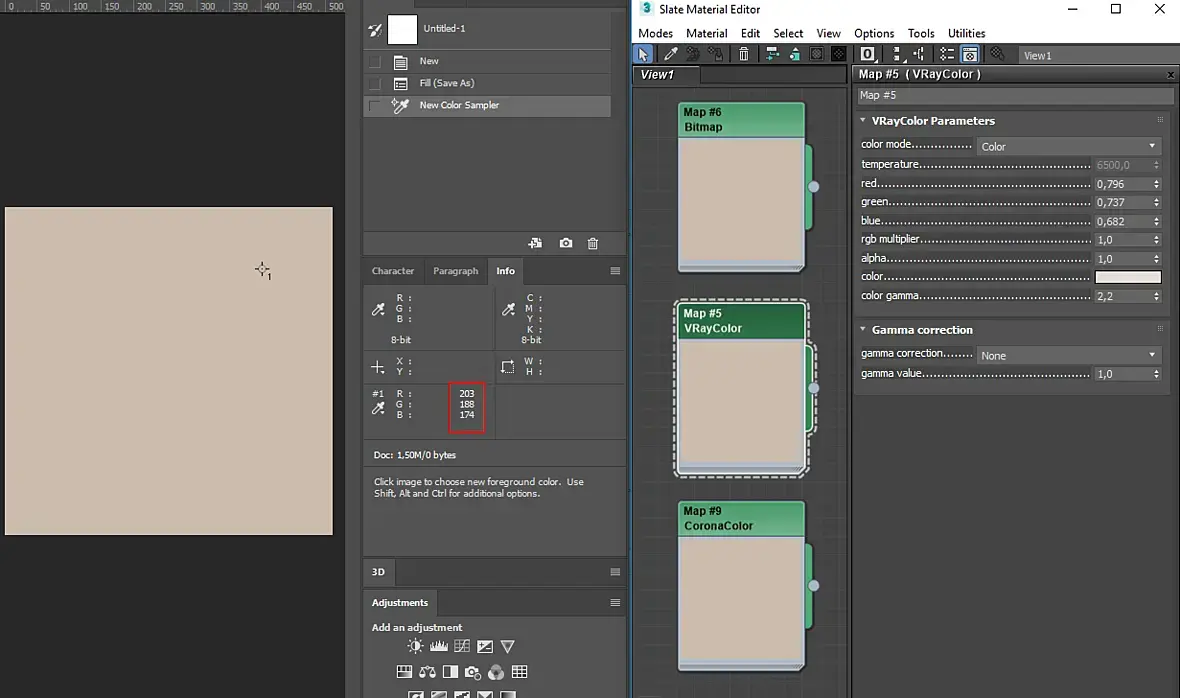1180x698 pixels.
Task: Add a Brightness/Contrast adjustment
Action: click(415, 646)
